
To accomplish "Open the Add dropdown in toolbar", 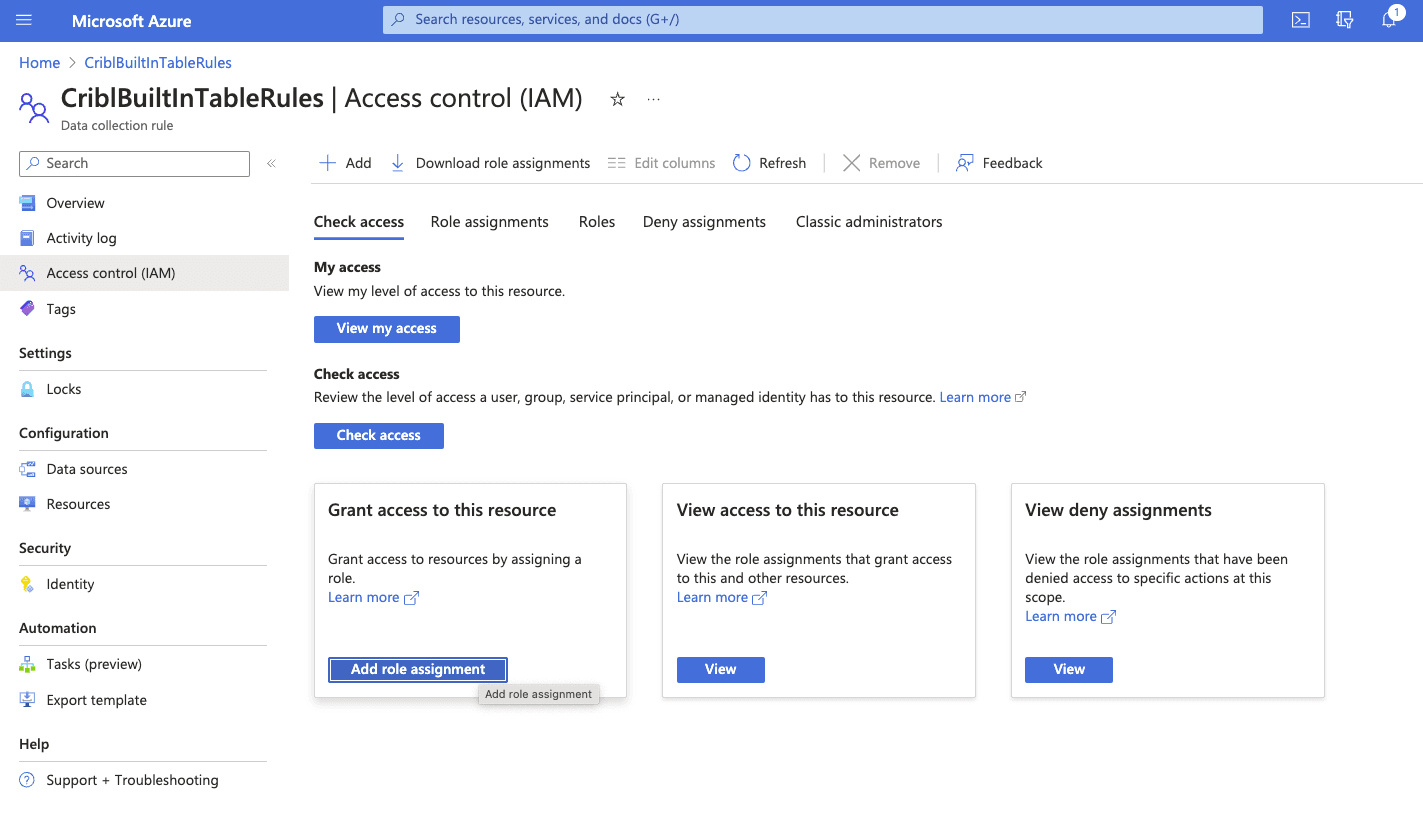I will pyautogui.click(x=345, y=163).
